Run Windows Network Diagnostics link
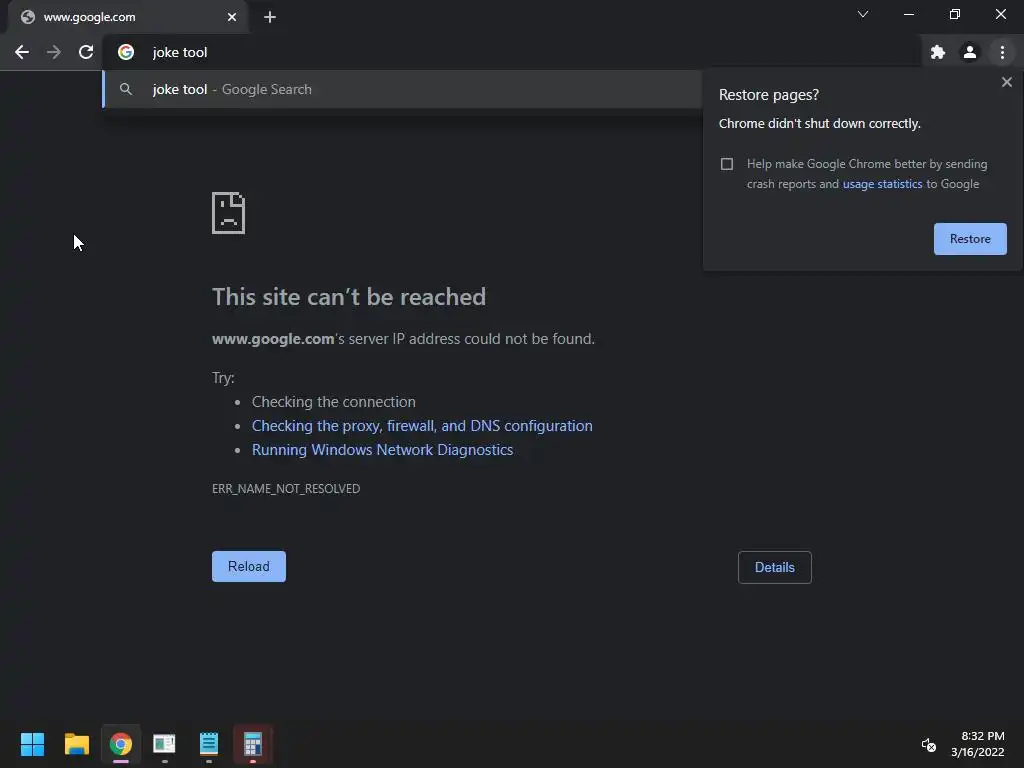The width and height of the screenshot is (1024, 768). pyautogui.click(x=382, y=450)
